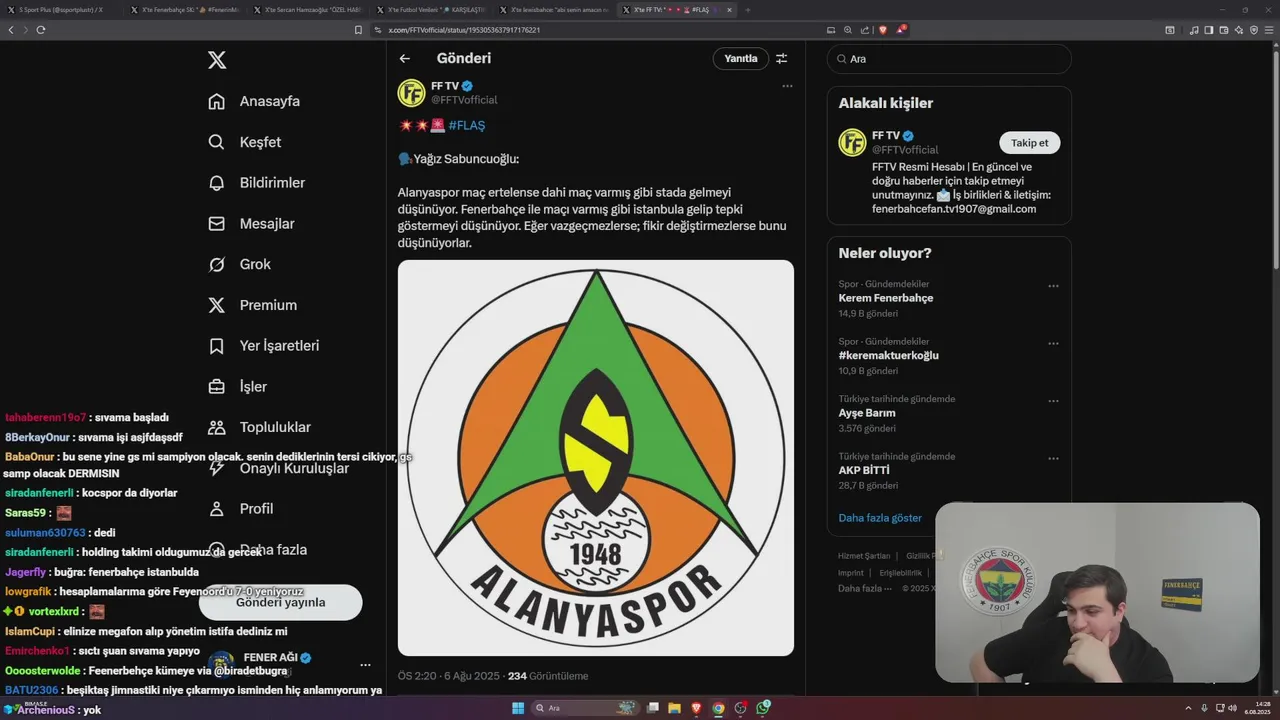Click the browser reload button
This screenshot has height=720, width=1280.
point(41,30)
